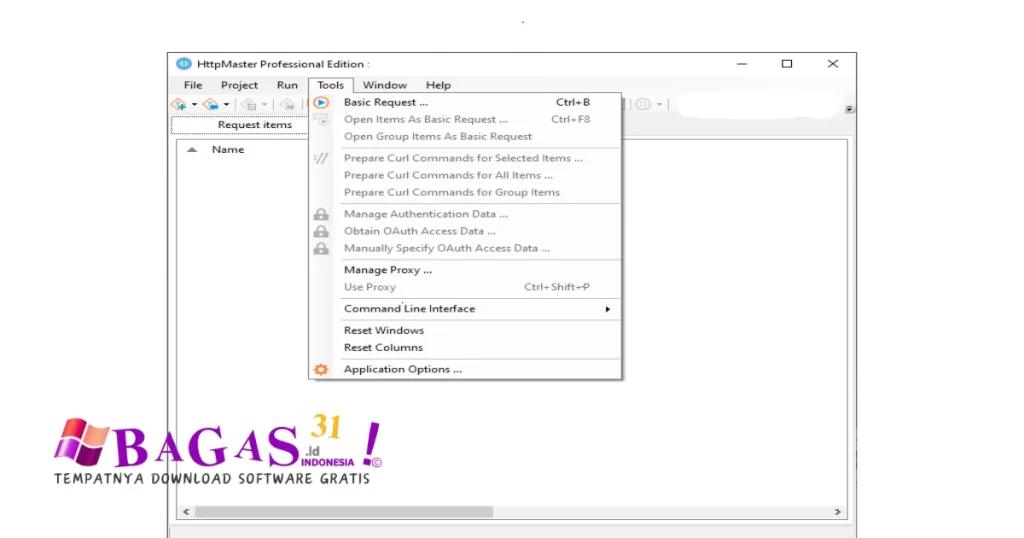Click the sort arrow beside Name

coord(192,150)
